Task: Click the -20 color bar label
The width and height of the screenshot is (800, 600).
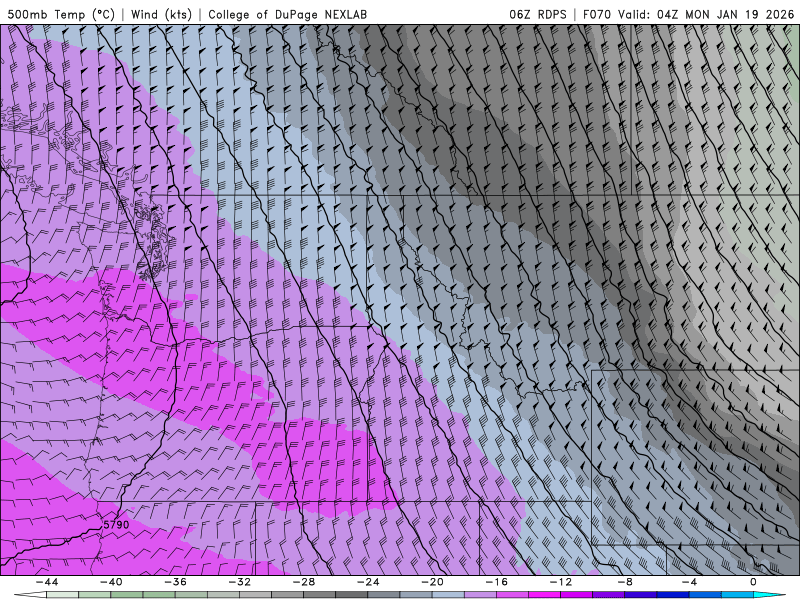Action: click(x=433, y=582)
